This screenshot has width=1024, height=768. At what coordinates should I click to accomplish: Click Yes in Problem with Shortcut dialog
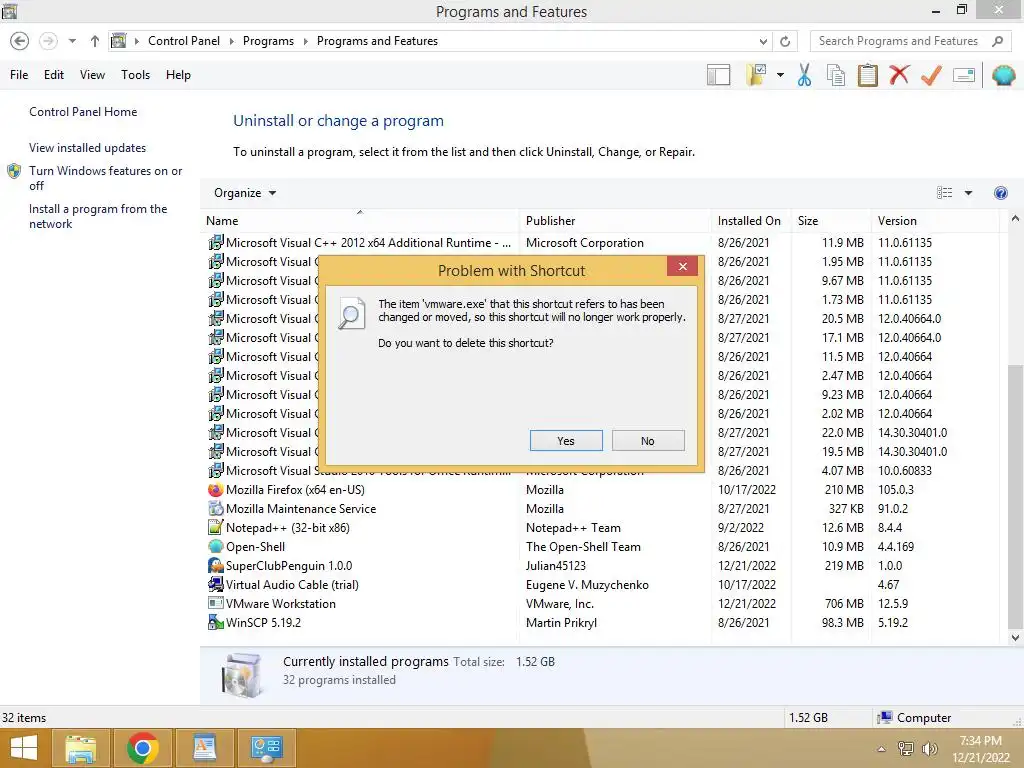[566, 441]
